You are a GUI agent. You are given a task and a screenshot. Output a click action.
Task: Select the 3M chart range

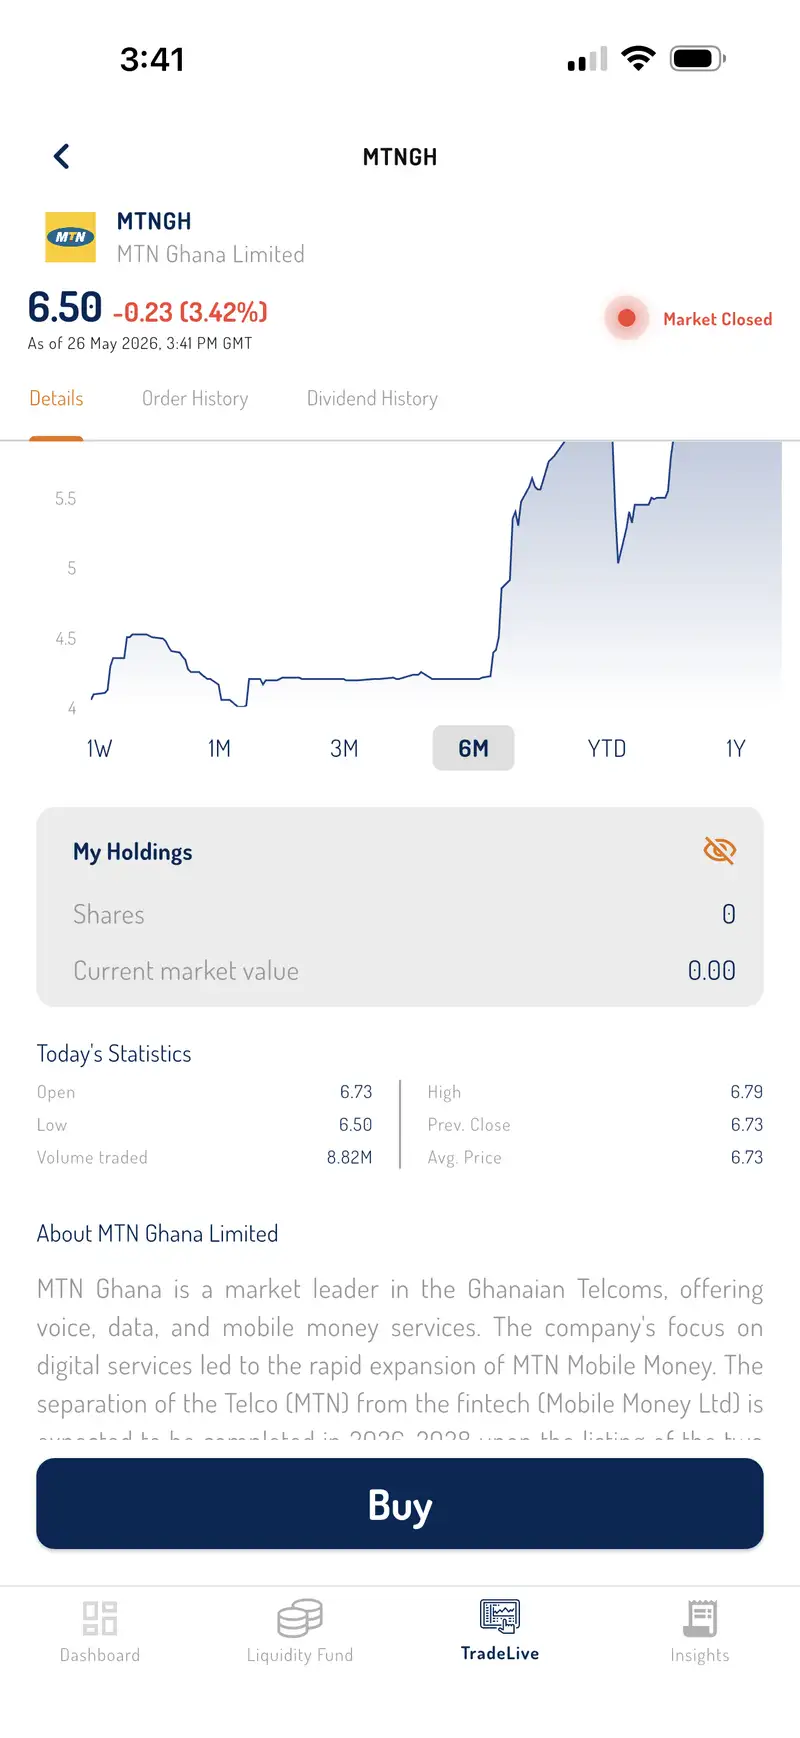tap(344, 748)
